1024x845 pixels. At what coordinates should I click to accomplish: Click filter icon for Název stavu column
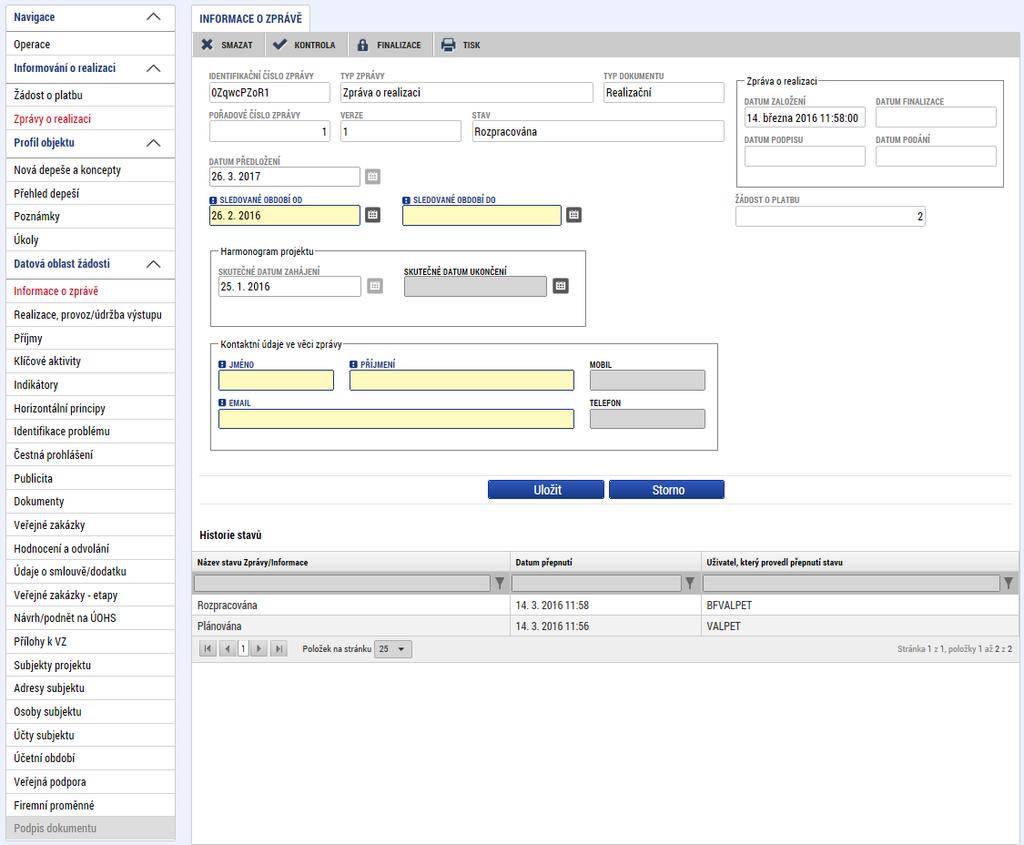click(500, 582)
